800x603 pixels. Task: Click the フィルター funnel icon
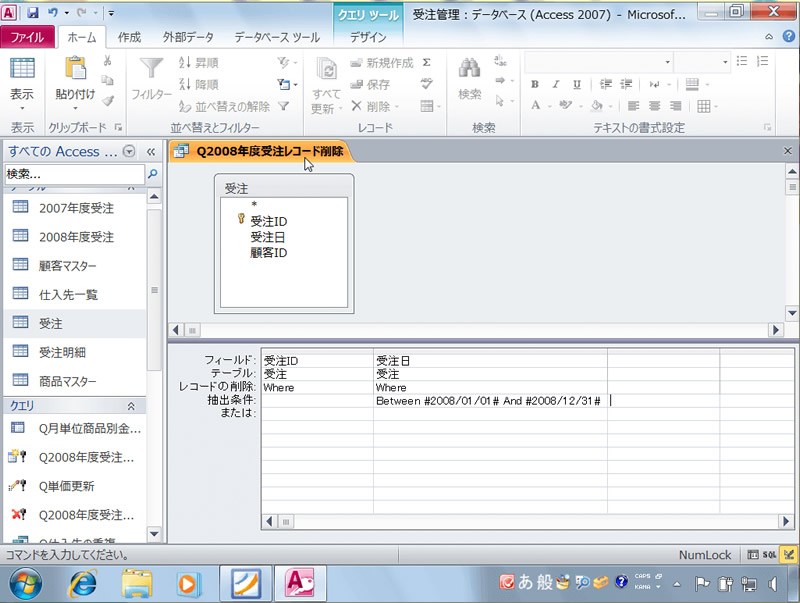point(151,69)
